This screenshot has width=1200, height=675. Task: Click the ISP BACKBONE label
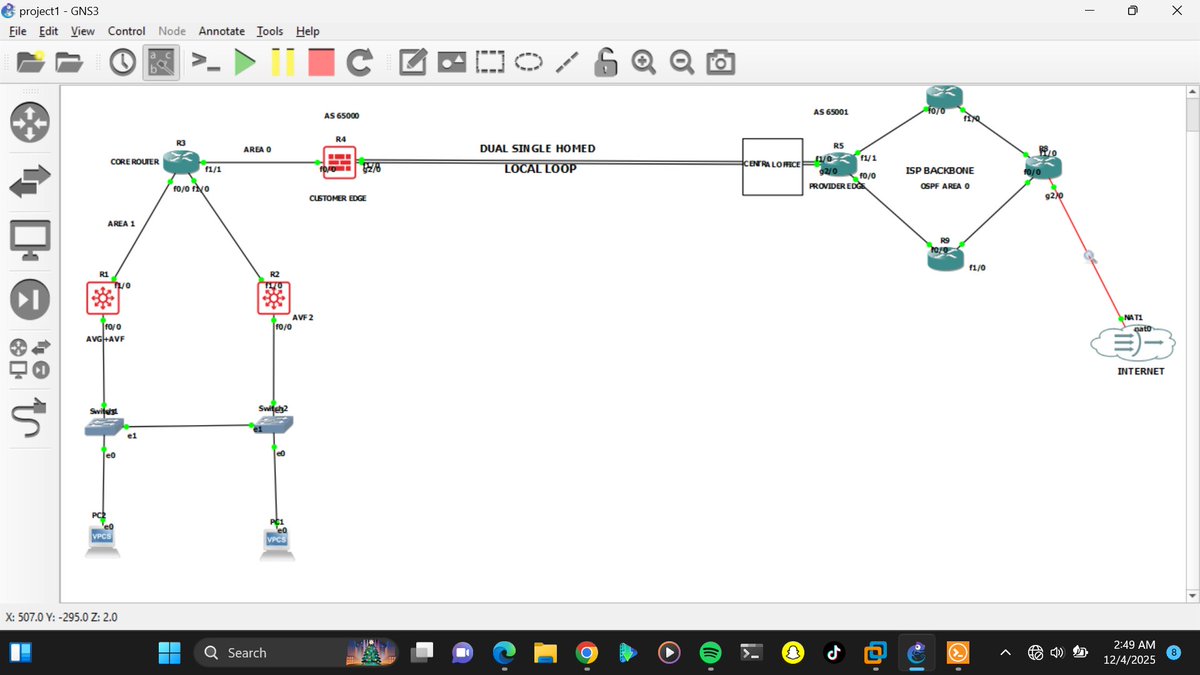938,171
